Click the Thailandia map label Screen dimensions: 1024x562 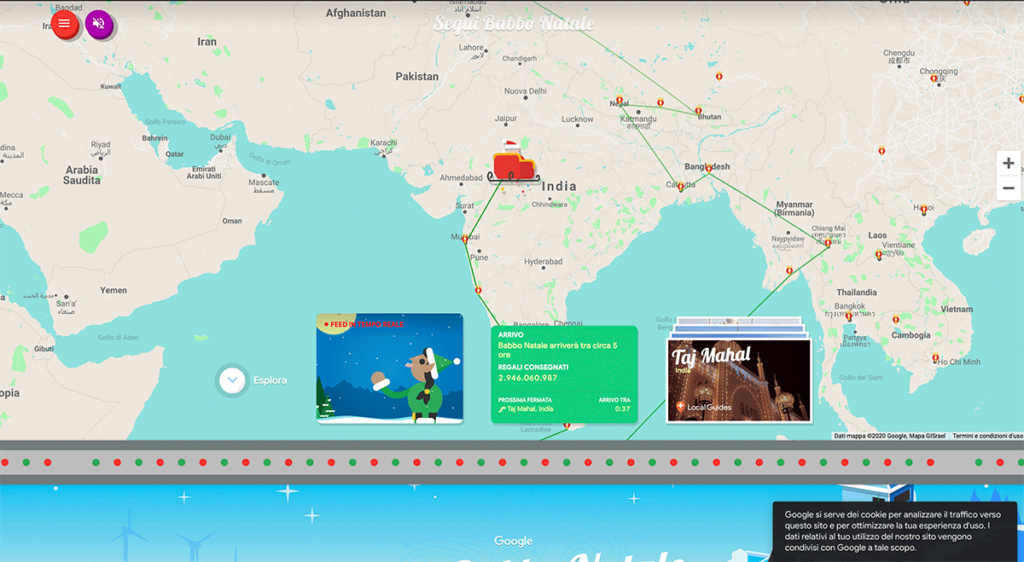click(856, 292)
